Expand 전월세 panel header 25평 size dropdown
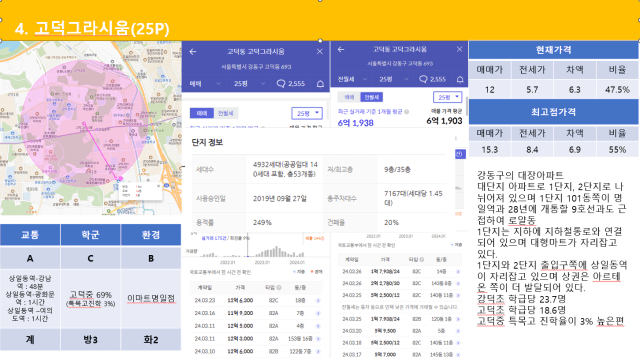Screen dimensions: 640x360 point(393,79)
